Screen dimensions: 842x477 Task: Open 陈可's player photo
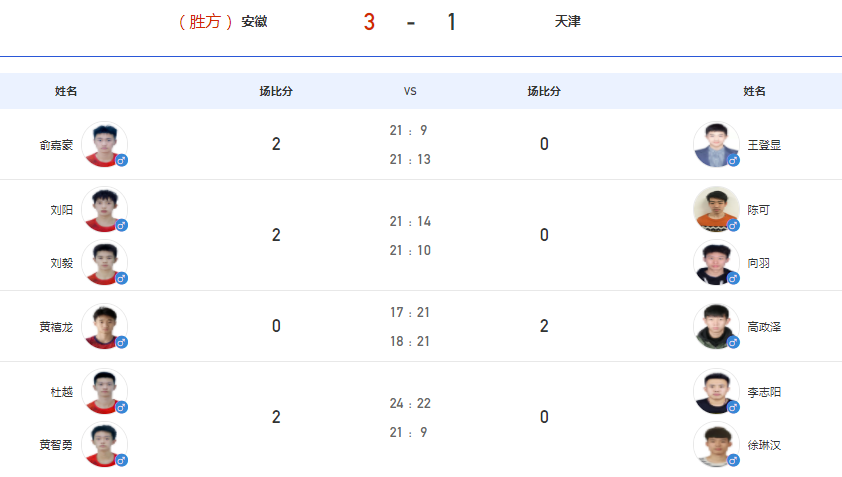[x=716, y=209]
